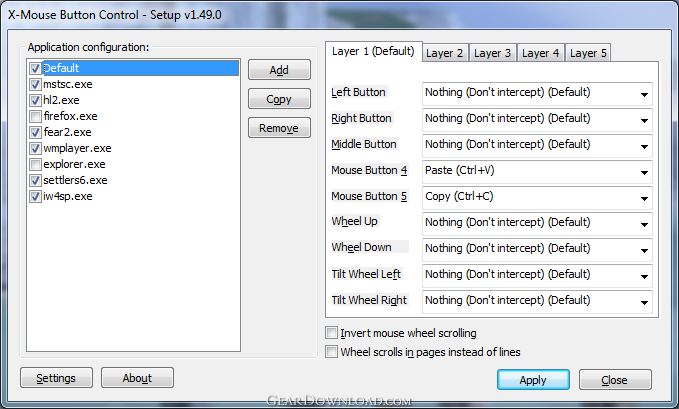Screen dimensions: 679x409
Task: Uncheck the fear2.exe profile checkbox
Action: click(35, 132)
